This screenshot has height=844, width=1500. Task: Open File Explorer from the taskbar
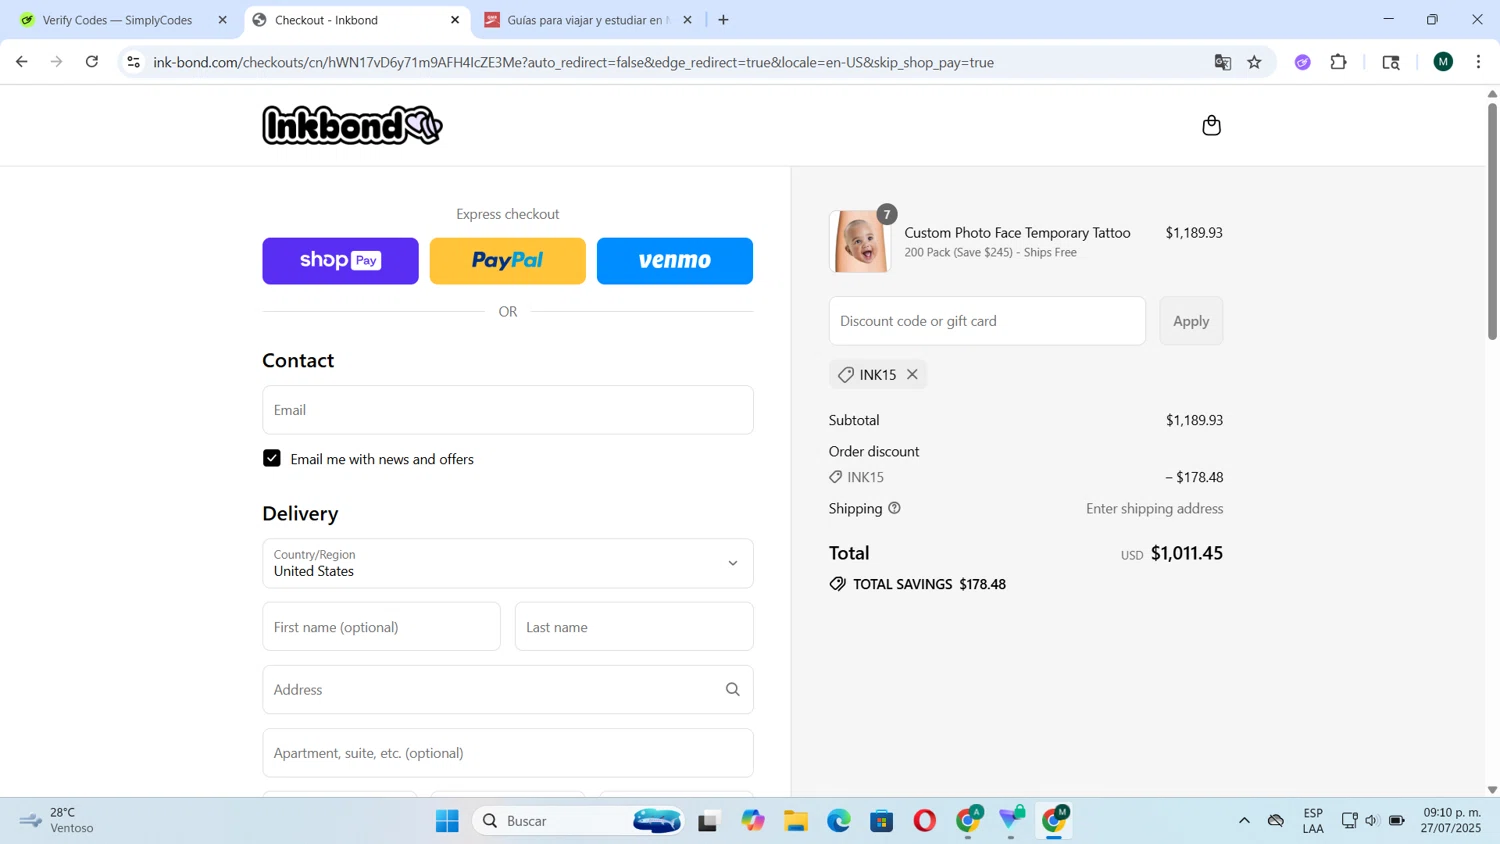796,821
